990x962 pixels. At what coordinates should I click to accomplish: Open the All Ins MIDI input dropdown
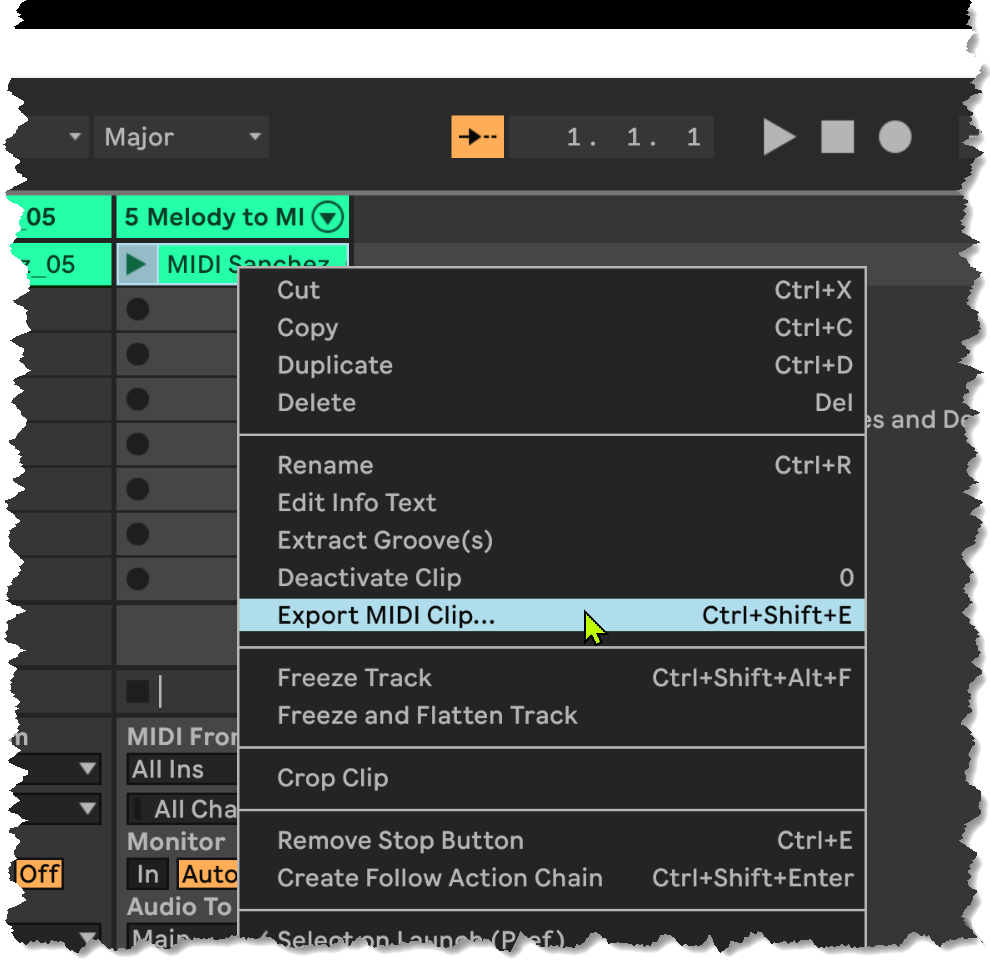(x=180, y=769)
